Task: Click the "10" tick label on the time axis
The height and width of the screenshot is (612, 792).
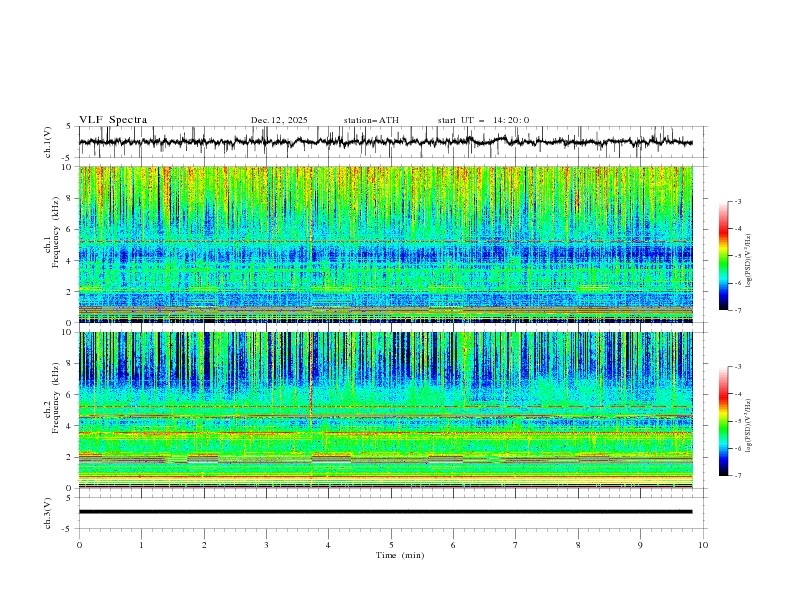Action: tap(703, 545)
